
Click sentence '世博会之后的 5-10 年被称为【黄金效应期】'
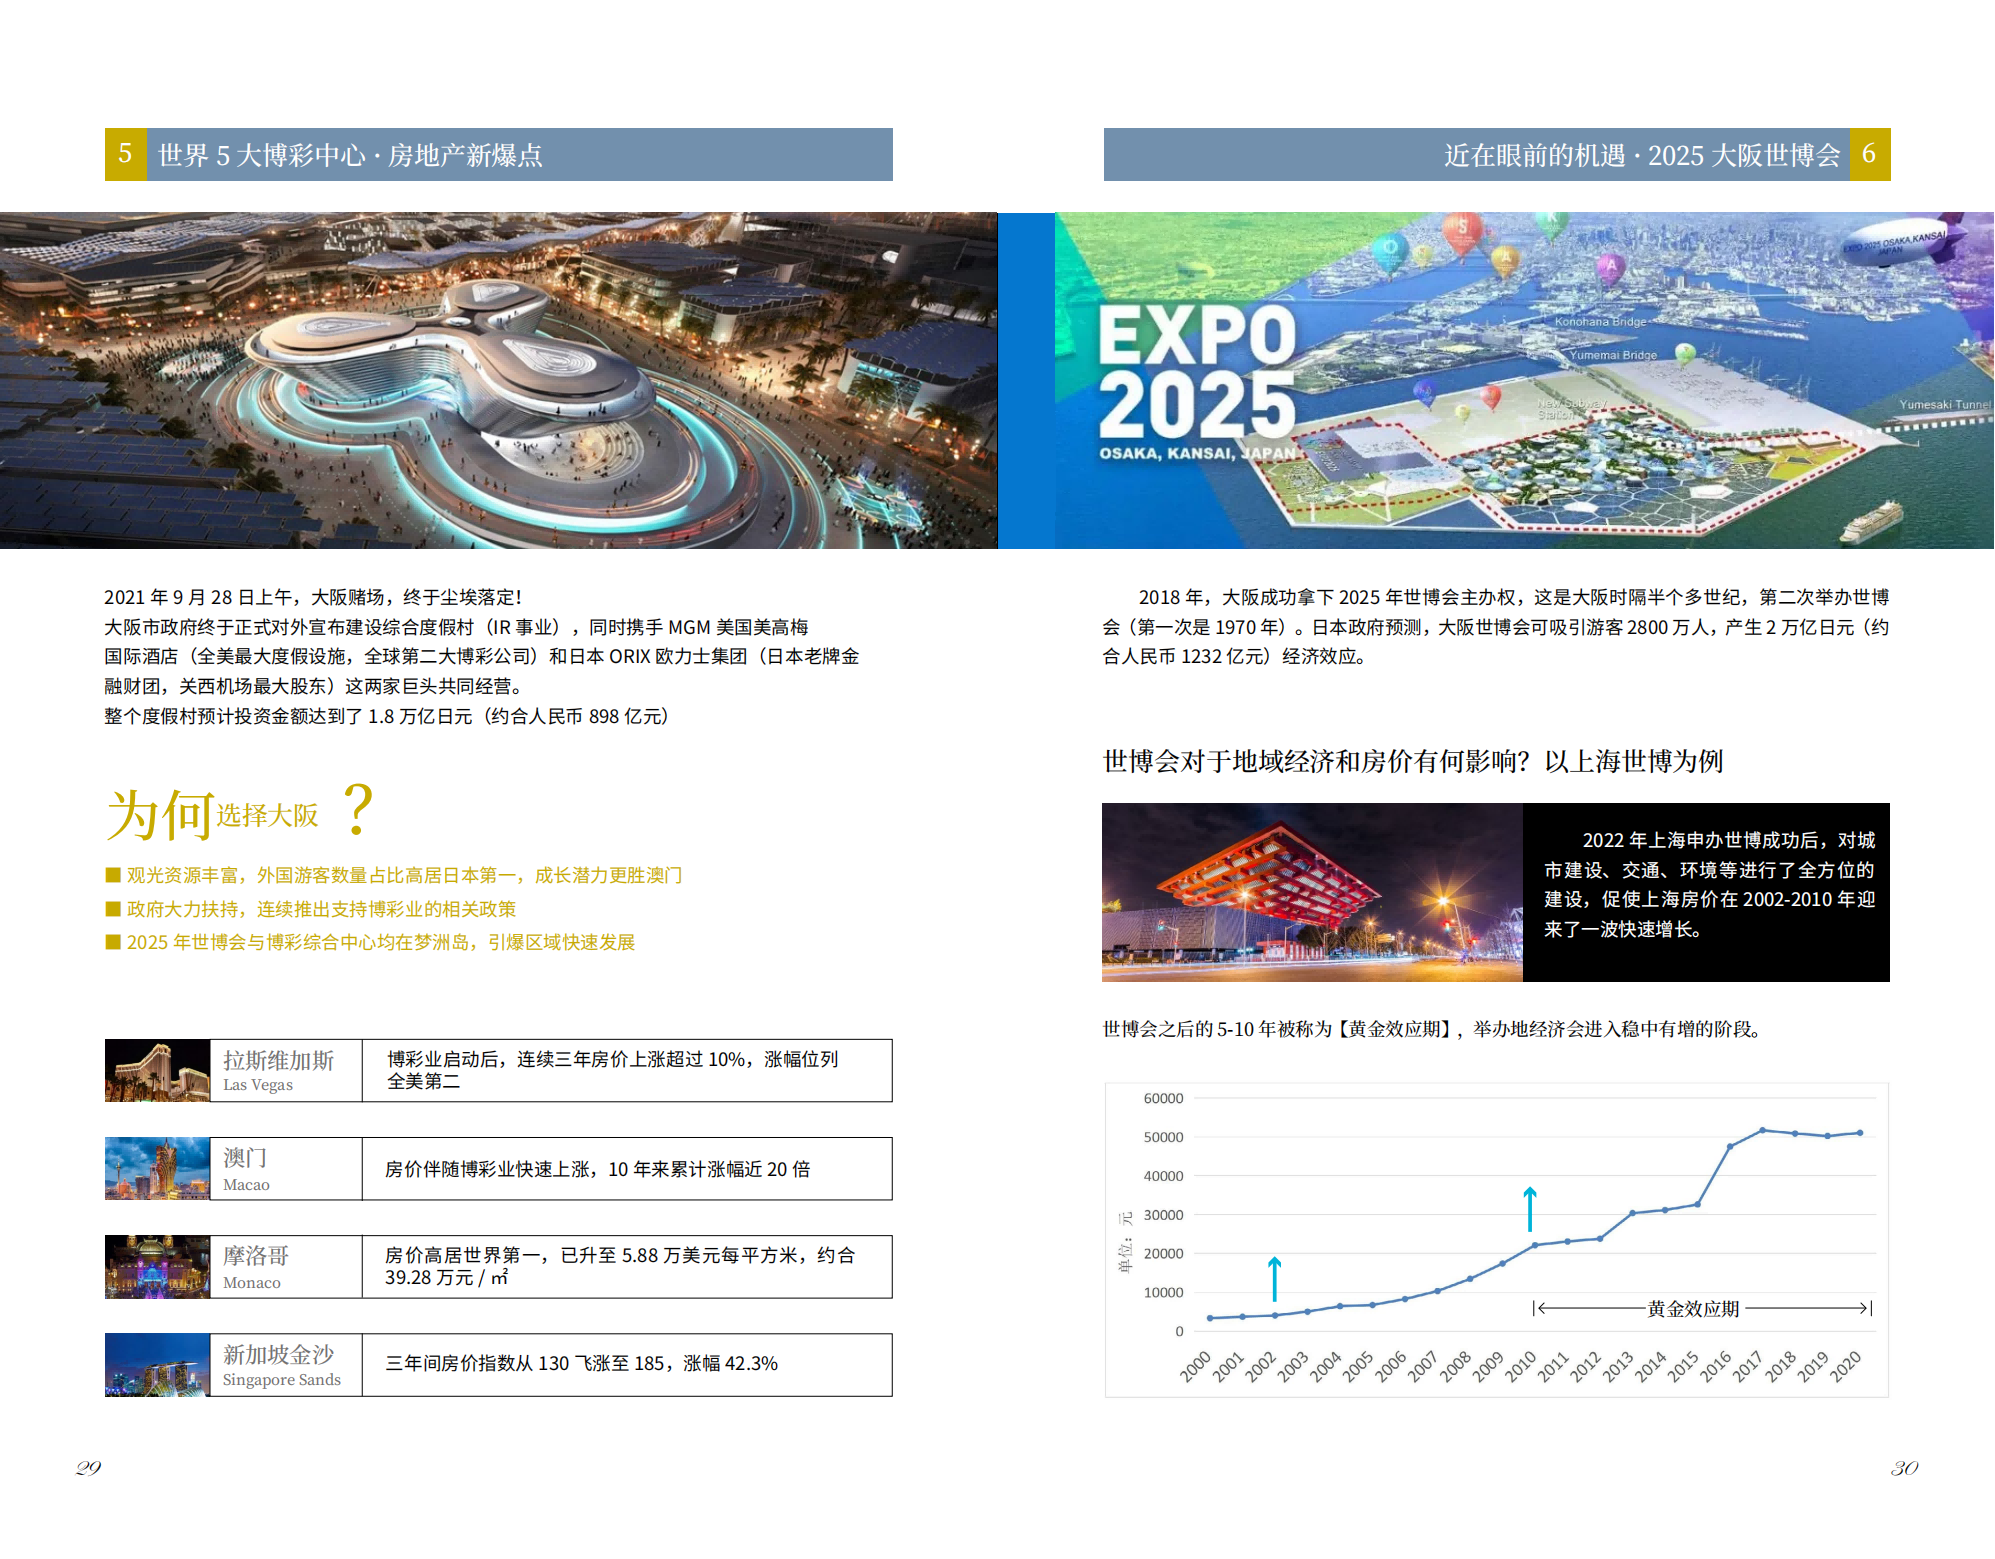(x=1431, y=1029)
